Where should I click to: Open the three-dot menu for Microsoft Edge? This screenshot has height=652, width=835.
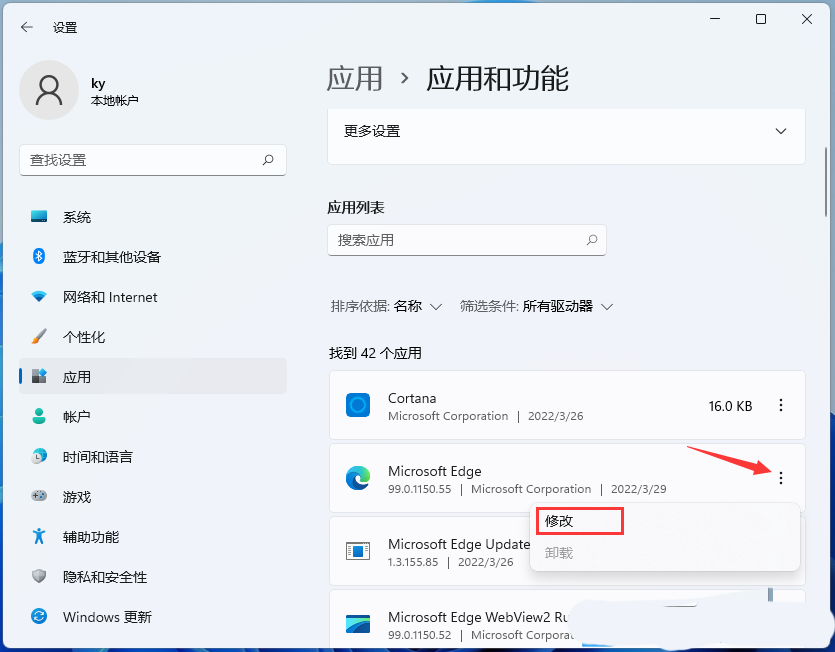[781, 478]
